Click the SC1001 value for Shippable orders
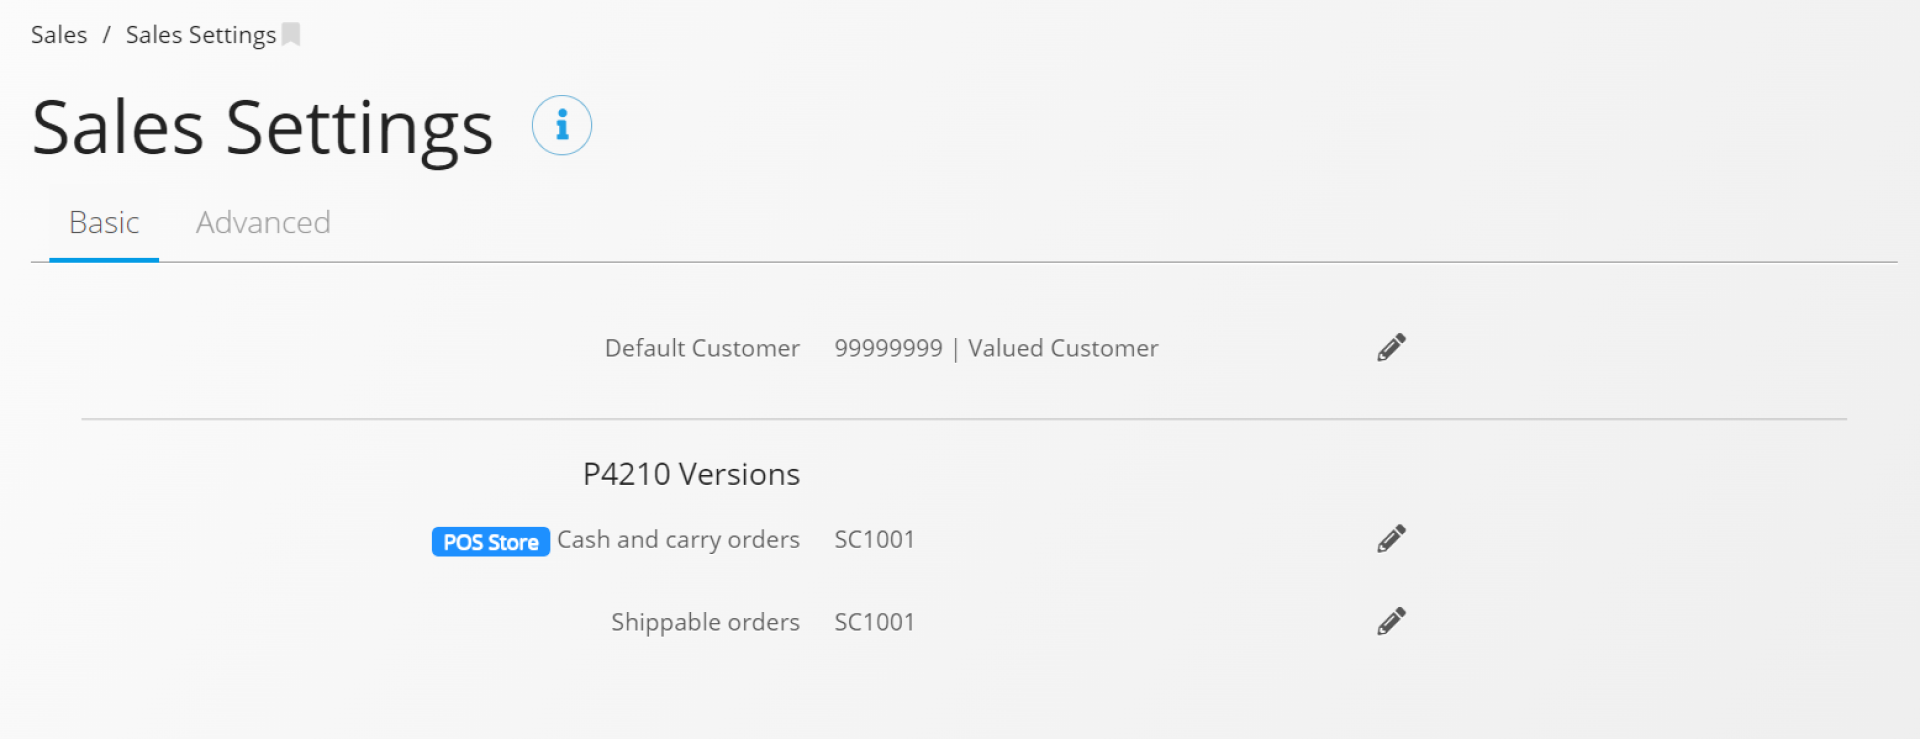Viewport: 1920px width, 739px height. click(x=875, y=622)
